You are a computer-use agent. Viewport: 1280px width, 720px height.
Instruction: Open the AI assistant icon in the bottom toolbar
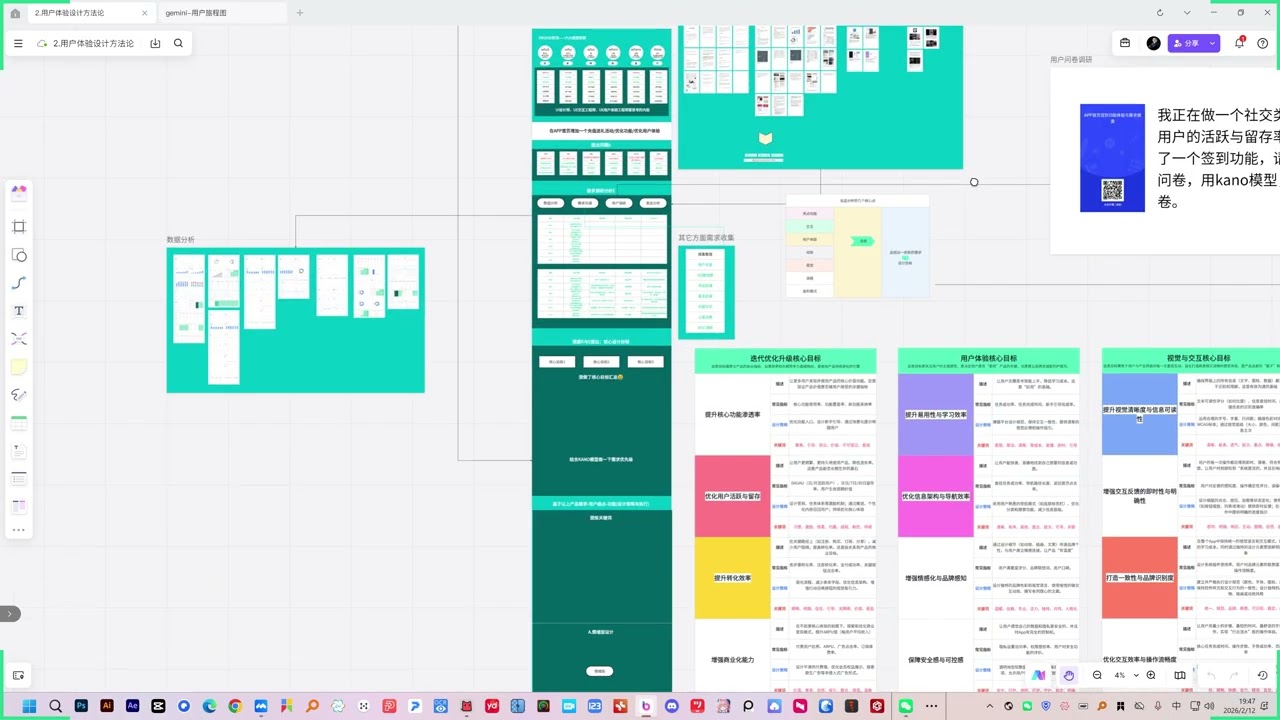(x=1039, y=675)
